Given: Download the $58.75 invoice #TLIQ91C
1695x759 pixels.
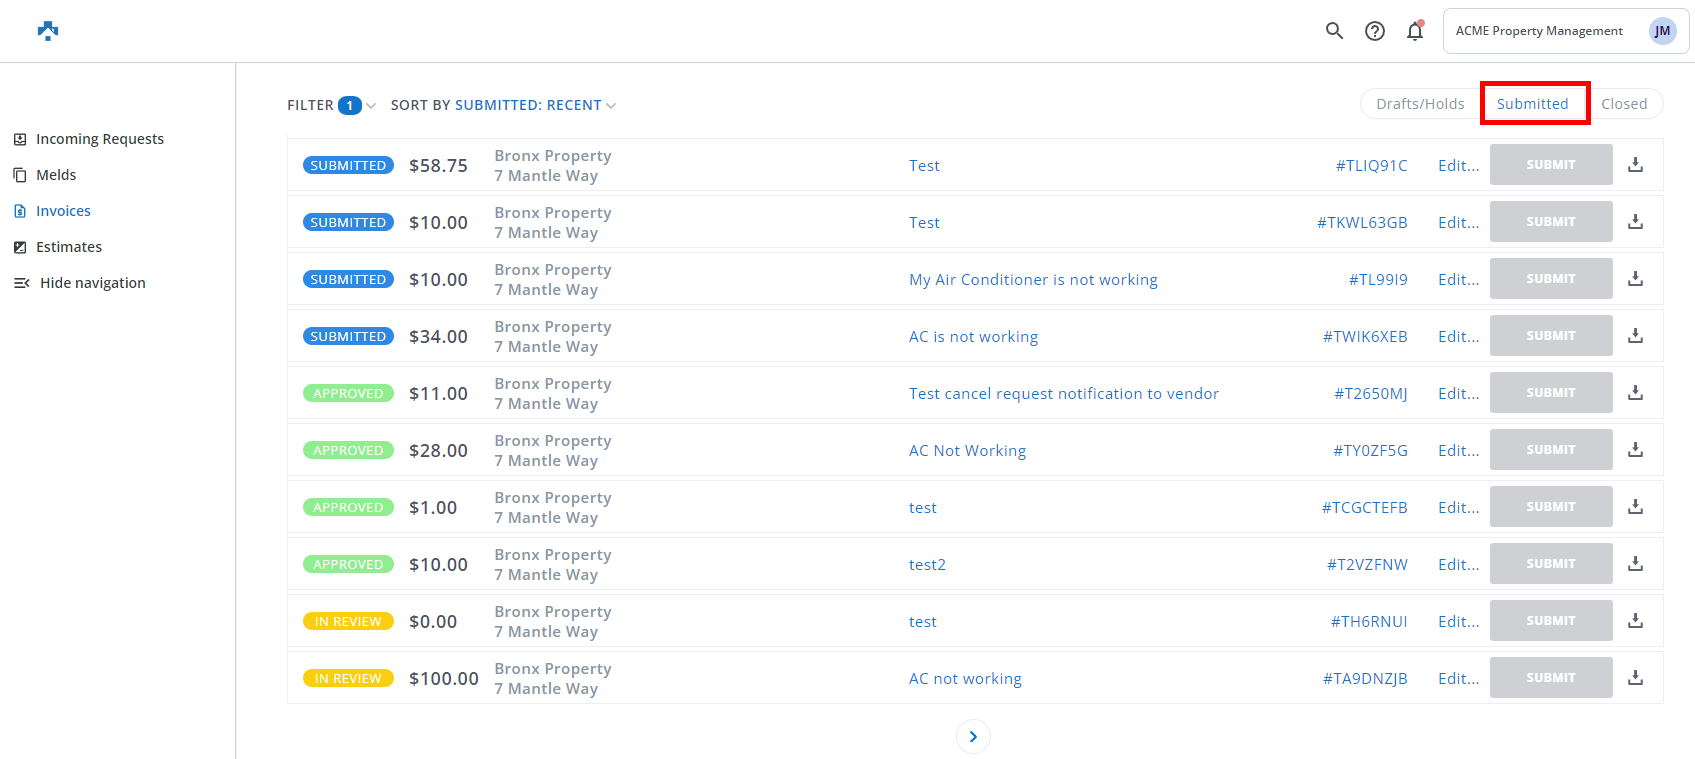Looking at the screenshot, I should click(x=1635, y=165).
